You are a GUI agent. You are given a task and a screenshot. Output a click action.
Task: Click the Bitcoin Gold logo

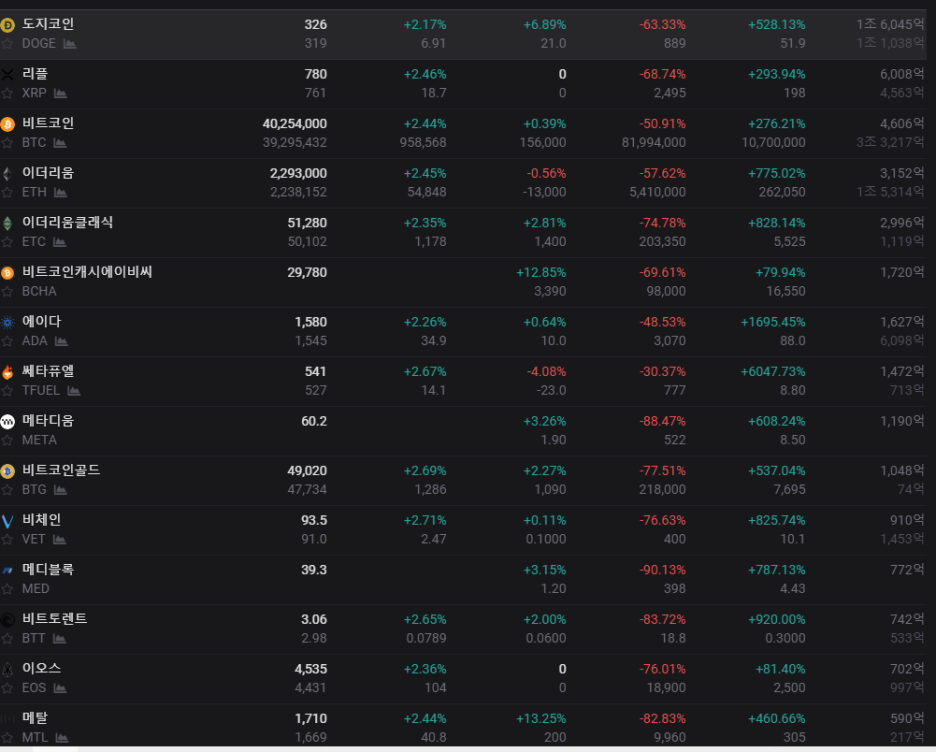[7, 471]
